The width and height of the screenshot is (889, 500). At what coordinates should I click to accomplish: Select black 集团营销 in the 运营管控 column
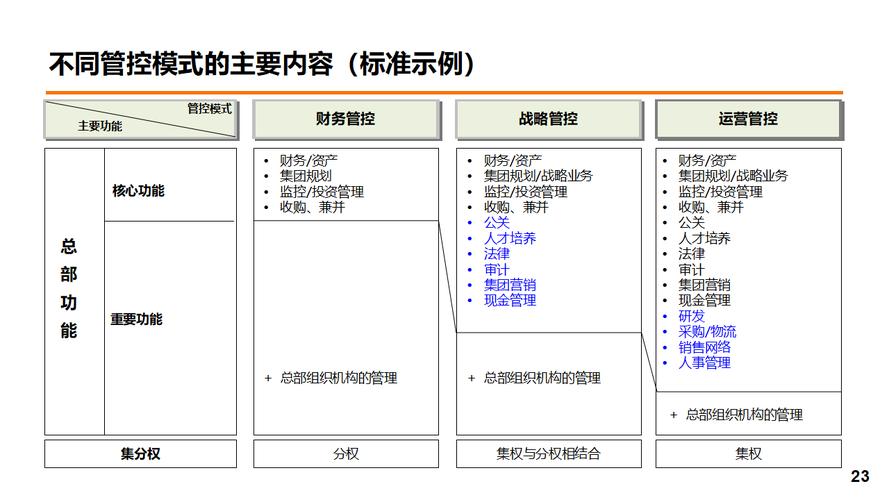click(x=704, y=285)
